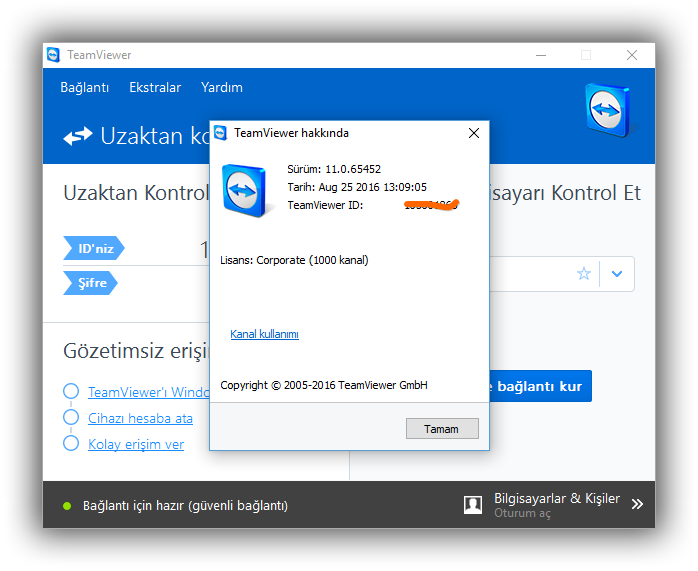
Task: Click the contacts person icon in the status bar
Action: point(472,505)
